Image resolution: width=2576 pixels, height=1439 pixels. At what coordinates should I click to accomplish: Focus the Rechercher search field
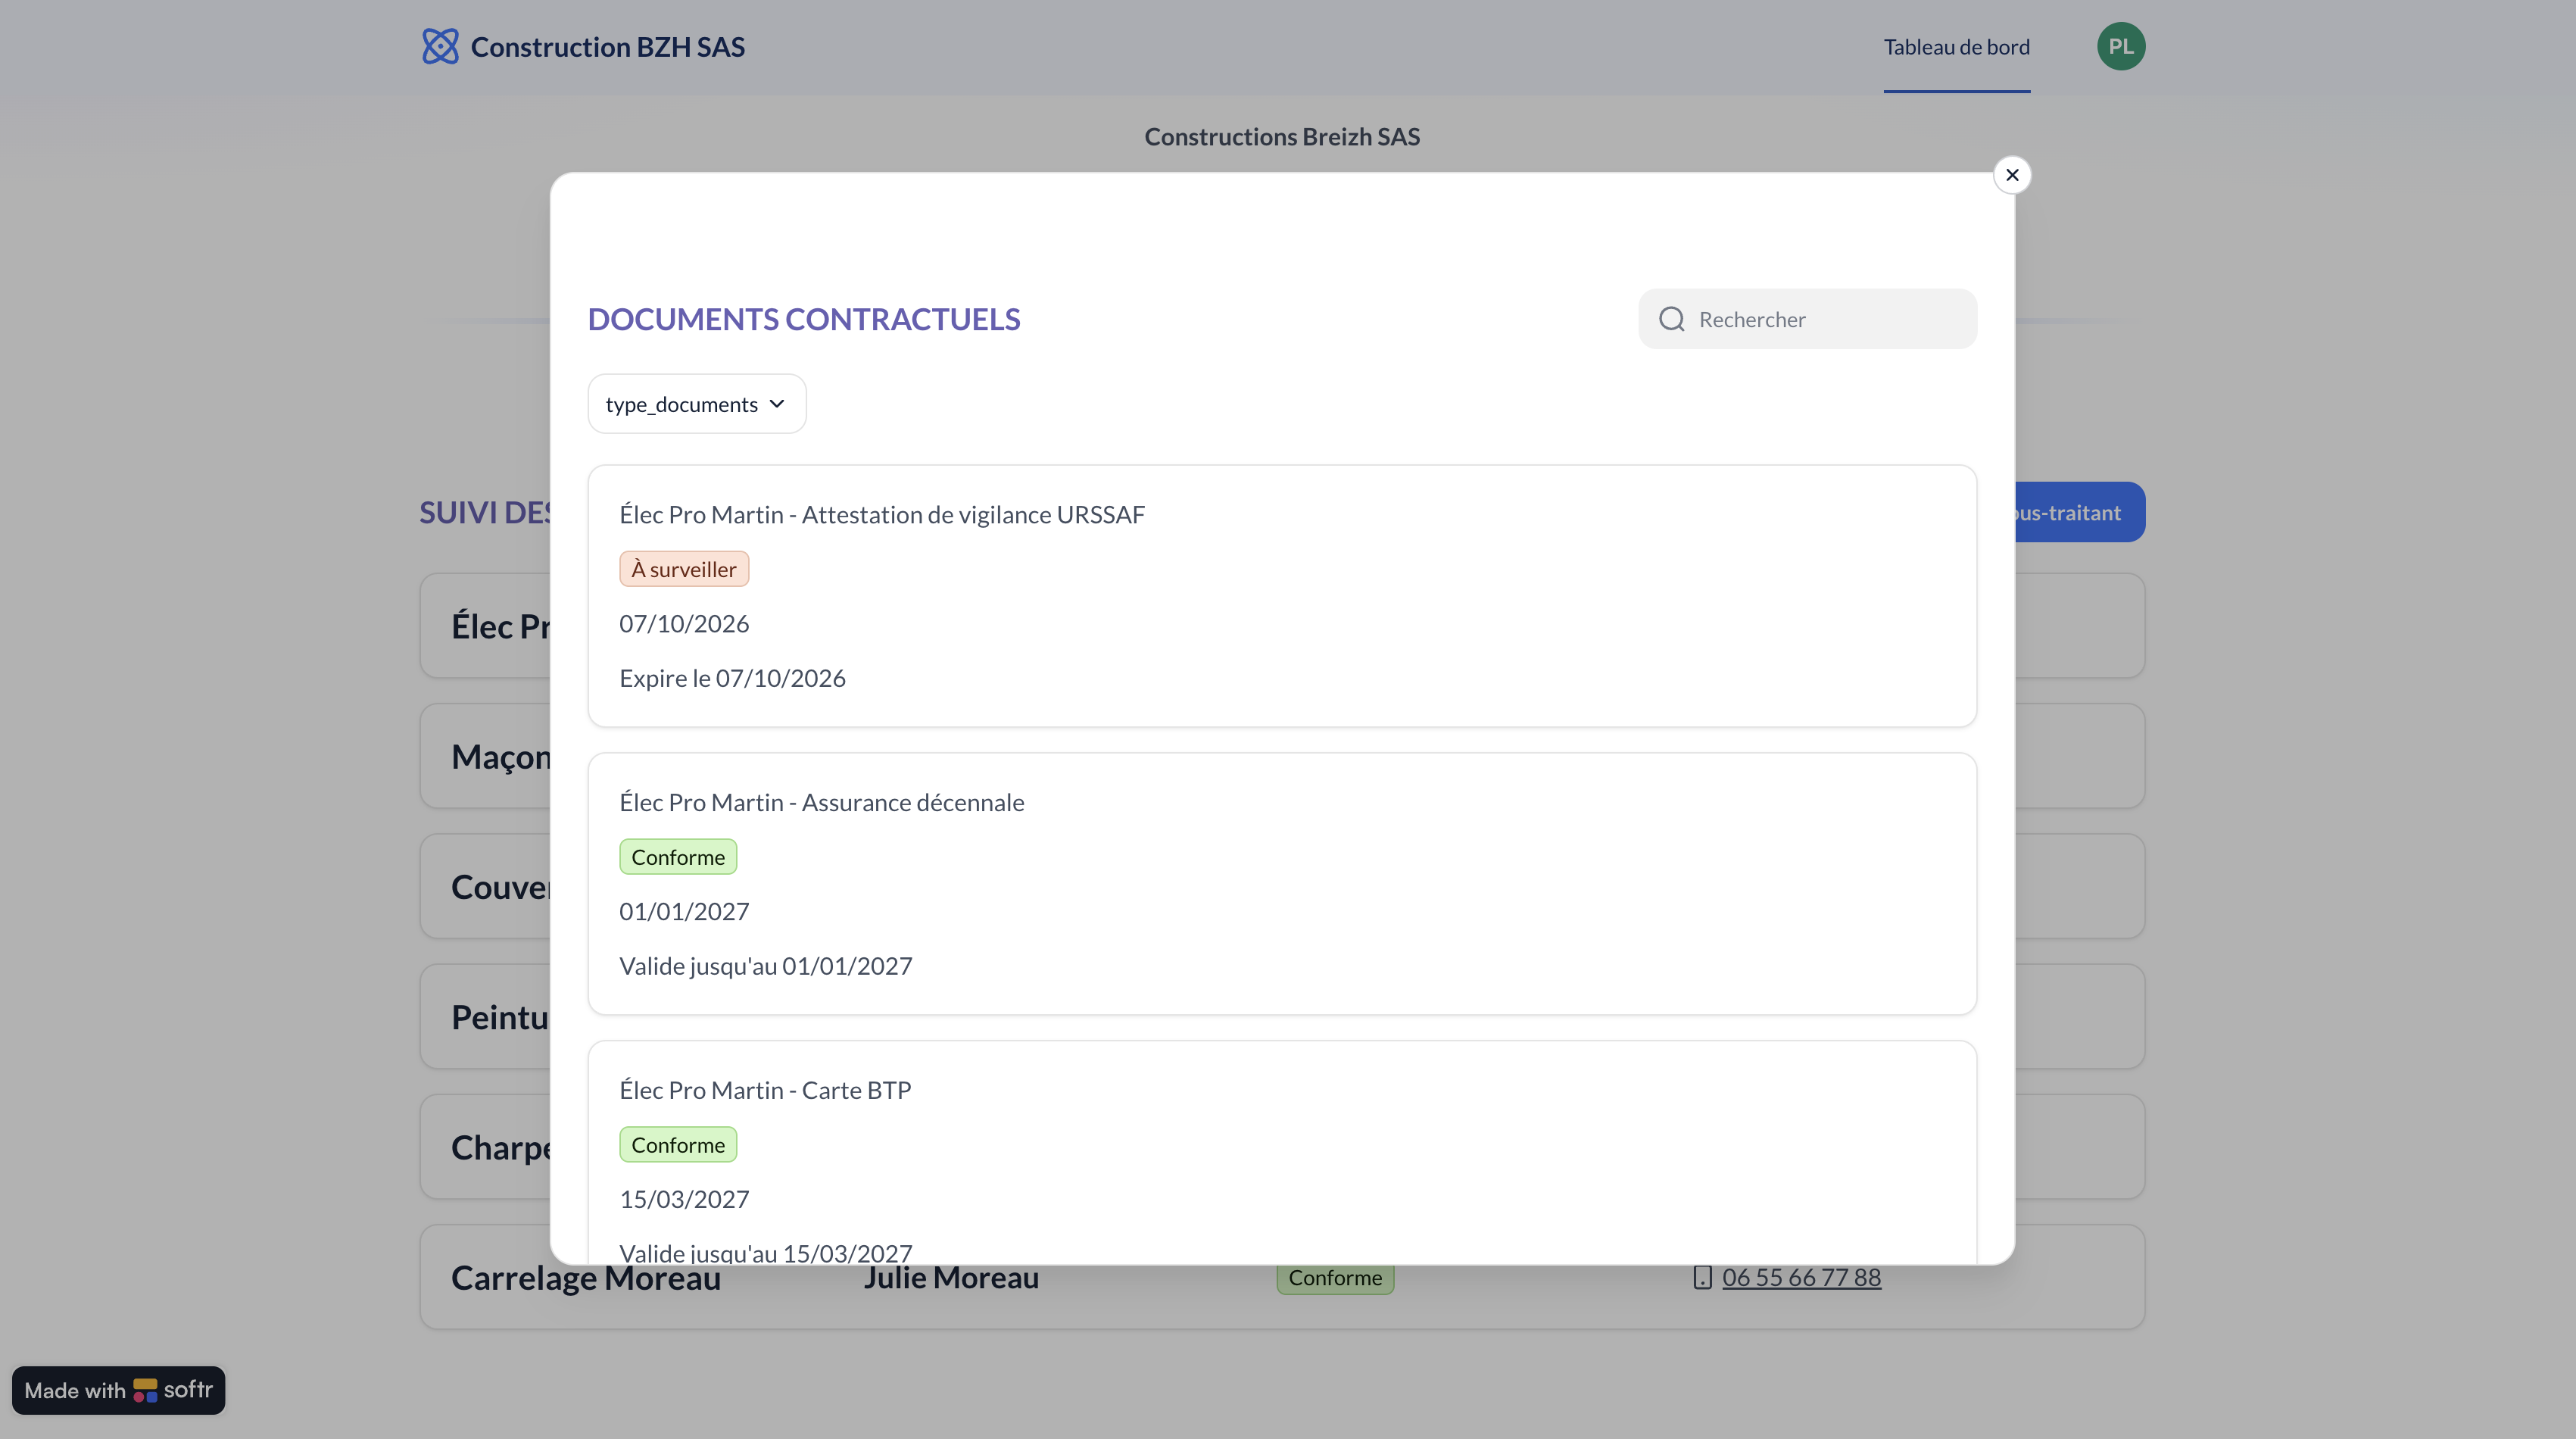tap(1807, 319)
